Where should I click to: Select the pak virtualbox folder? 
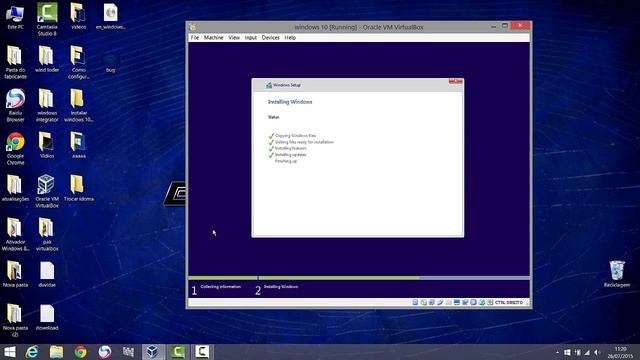(x=47, y=234)
